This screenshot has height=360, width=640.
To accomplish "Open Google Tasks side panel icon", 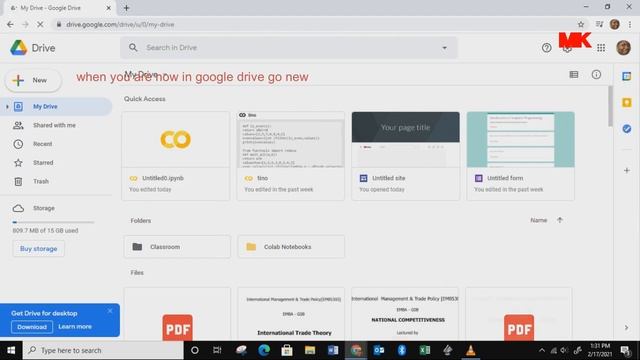I will 627,129.
